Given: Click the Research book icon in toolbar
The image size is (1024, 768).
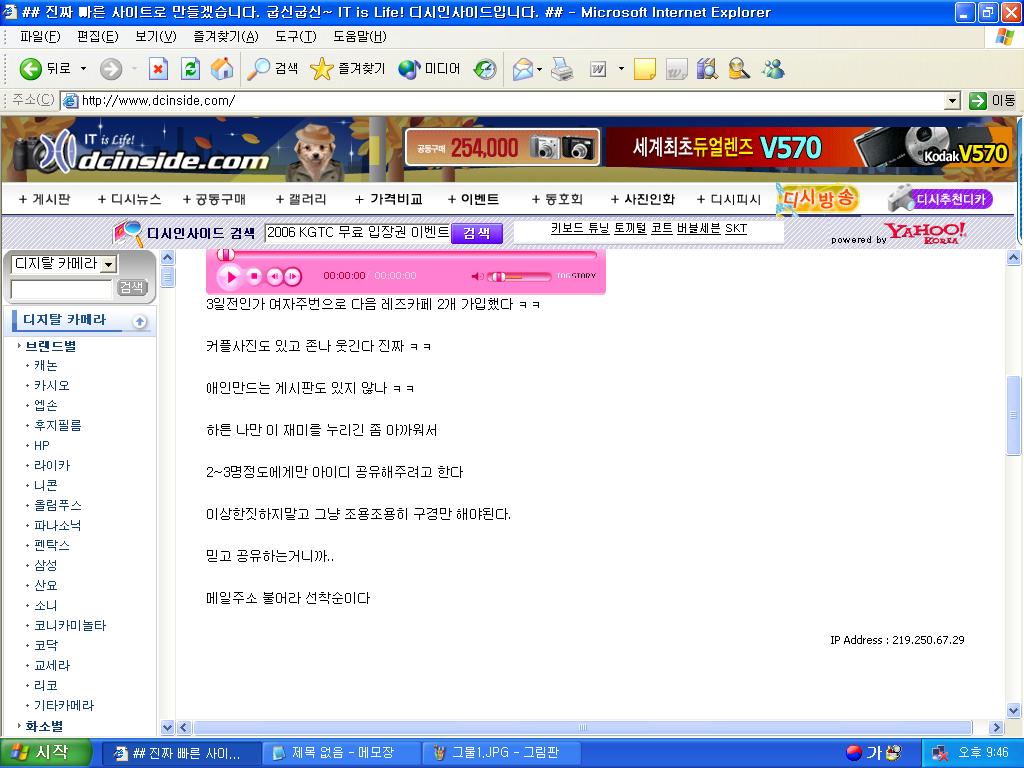Looking at the screenshot, I should coord(707,69).
